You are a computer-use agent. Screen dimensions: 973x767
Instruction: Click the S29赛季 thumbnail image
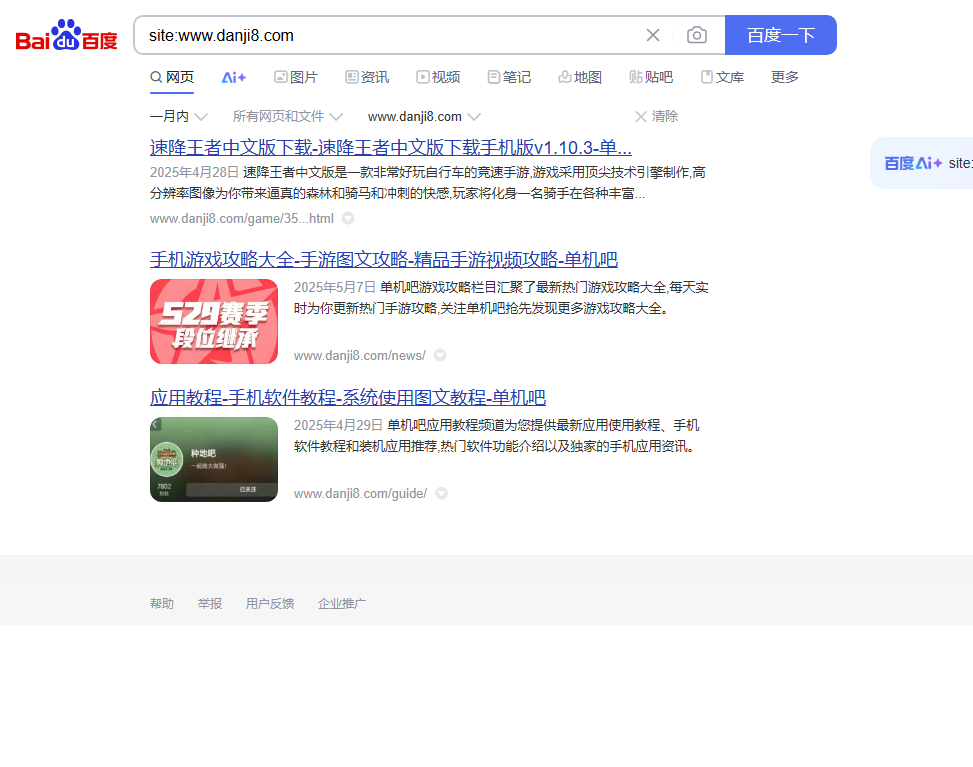click(214, 321)
